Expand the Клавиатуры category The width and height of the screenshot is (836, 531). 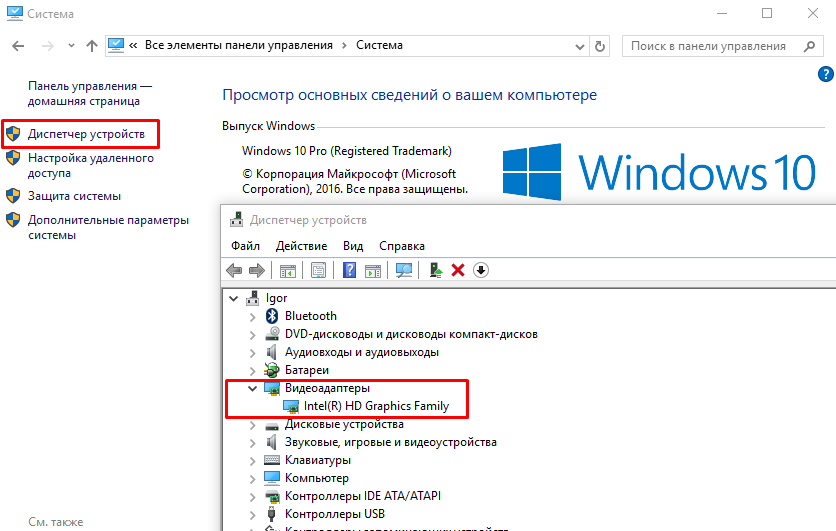[x=252, y=460]
